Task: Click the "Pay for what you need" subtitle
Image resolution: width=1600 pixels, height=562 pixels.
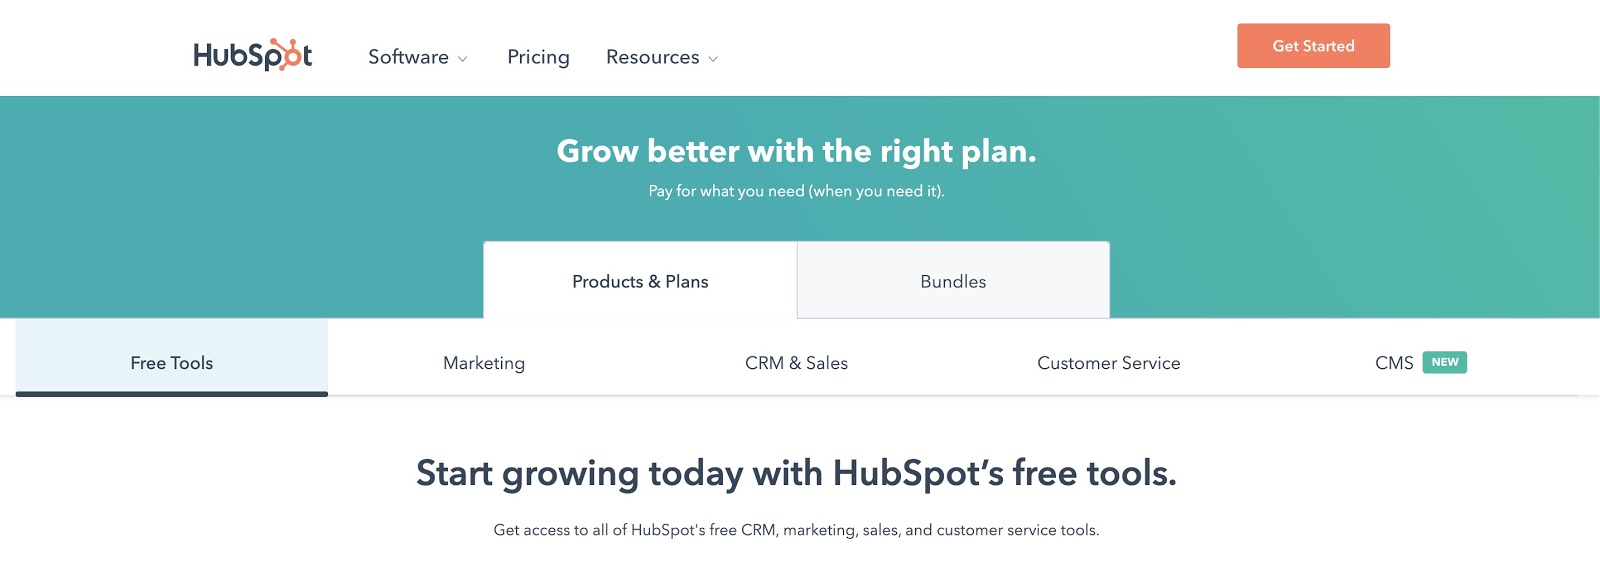Action: pyautogui.click(x=796, y=191)
